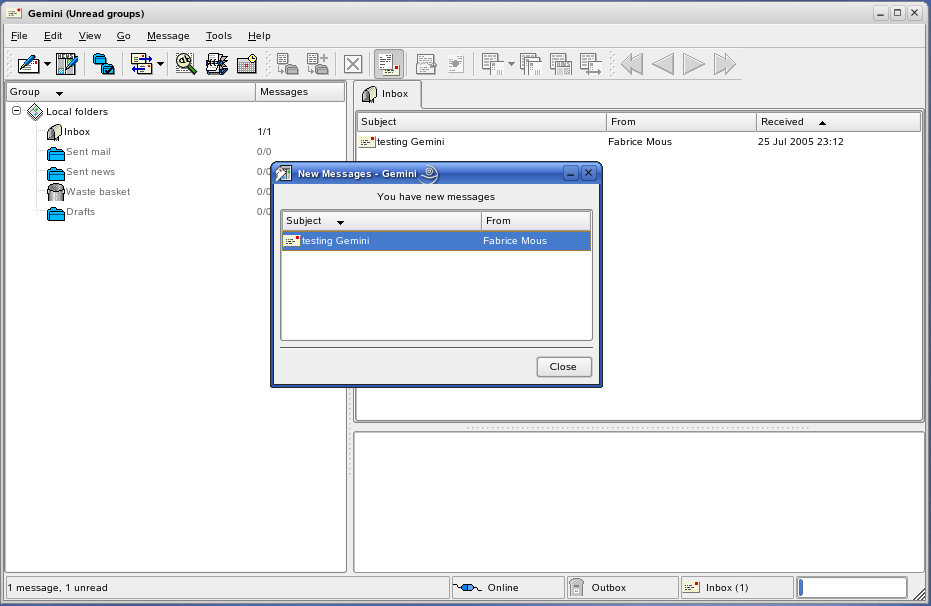Click the Close button in New Messages dialog

click(564, 367)
